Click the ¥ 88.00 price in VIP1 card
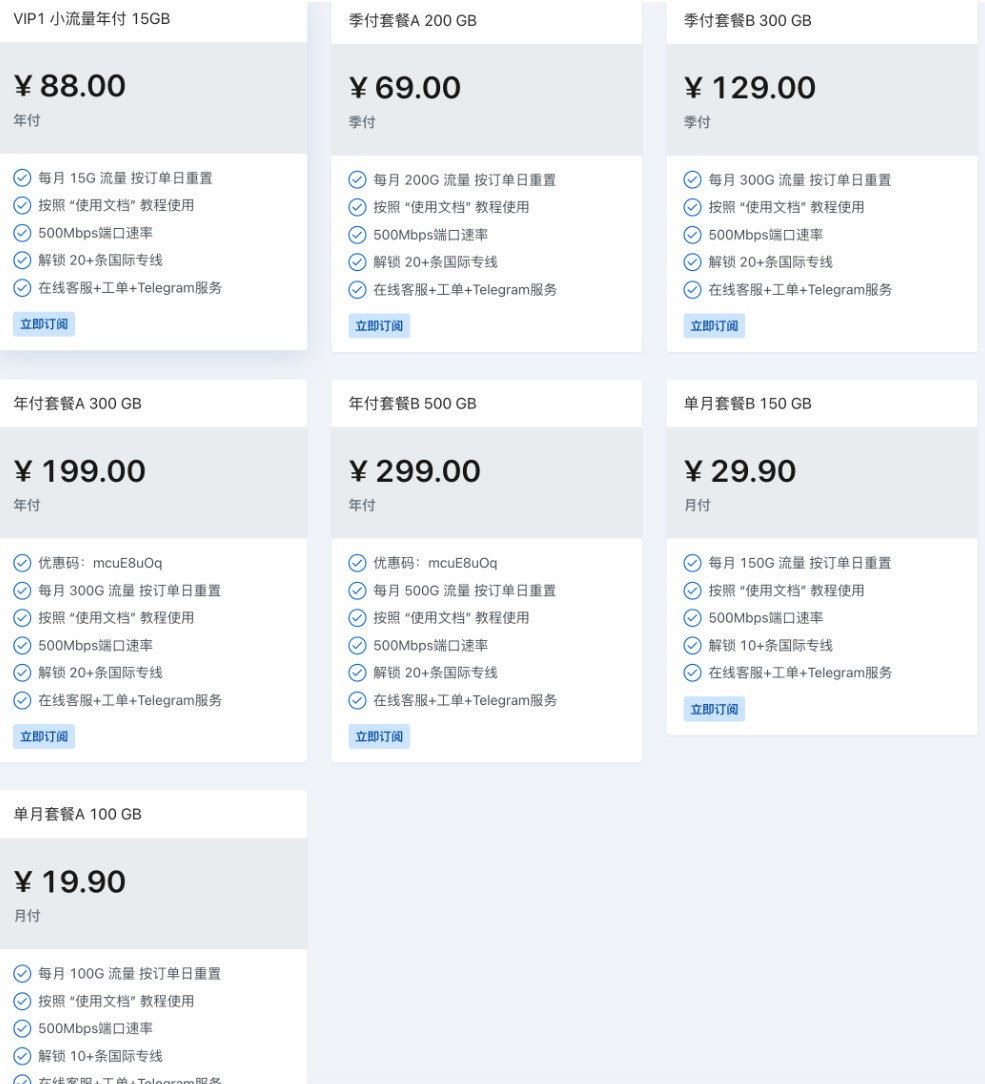The width and height of the screenshot is (985, 1084). click(x=70, y=87)
